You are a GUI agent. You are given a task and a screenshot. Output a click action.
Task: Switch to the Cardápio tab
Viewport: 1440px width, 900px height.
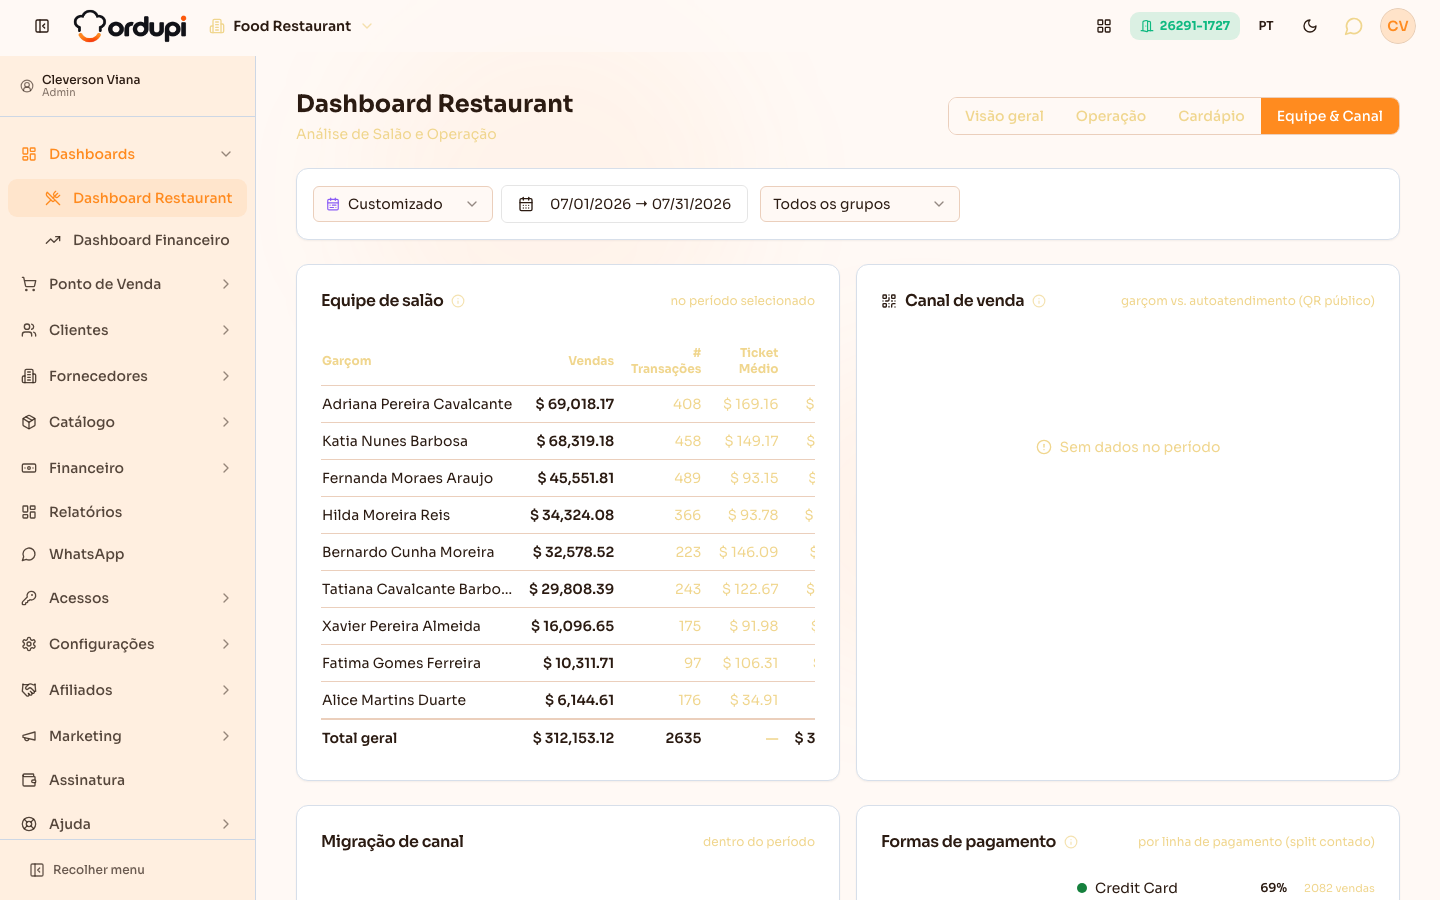pos(1211,116)
